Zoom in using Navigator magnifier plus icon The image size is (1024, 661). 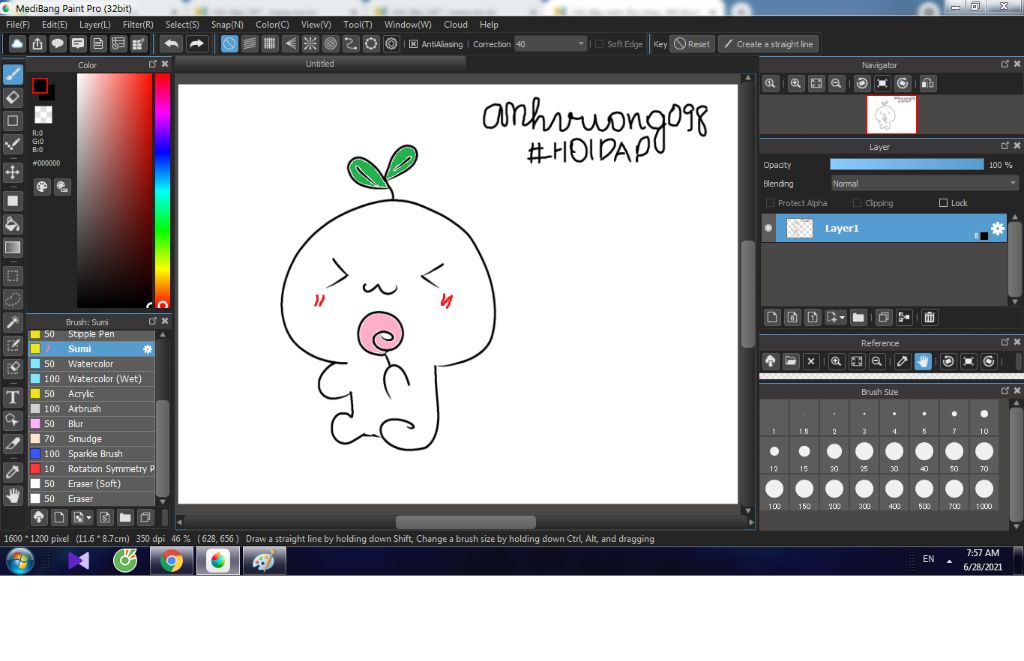(795, 84)
